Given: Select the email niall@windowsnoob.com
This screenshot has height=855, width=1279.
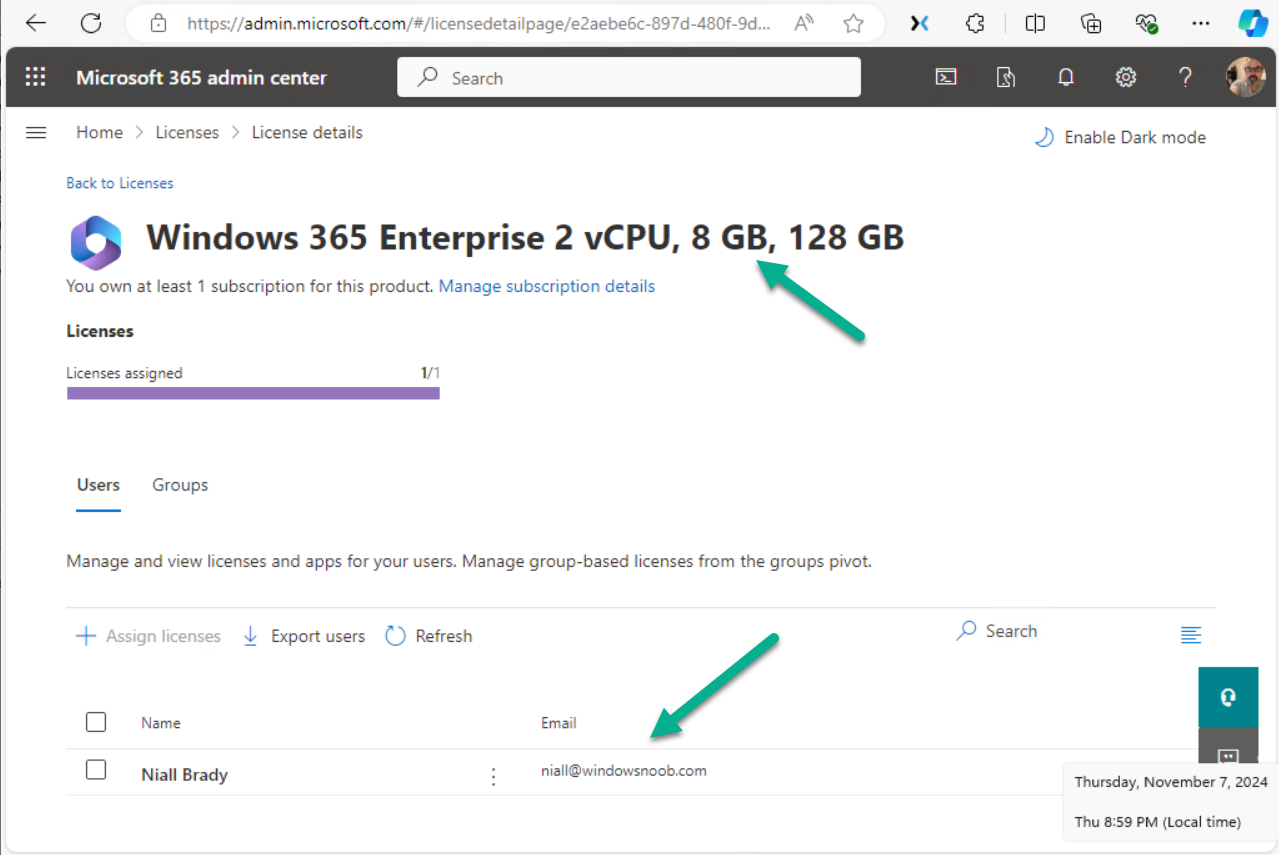Looking at the screenshot, I should 624,770.
